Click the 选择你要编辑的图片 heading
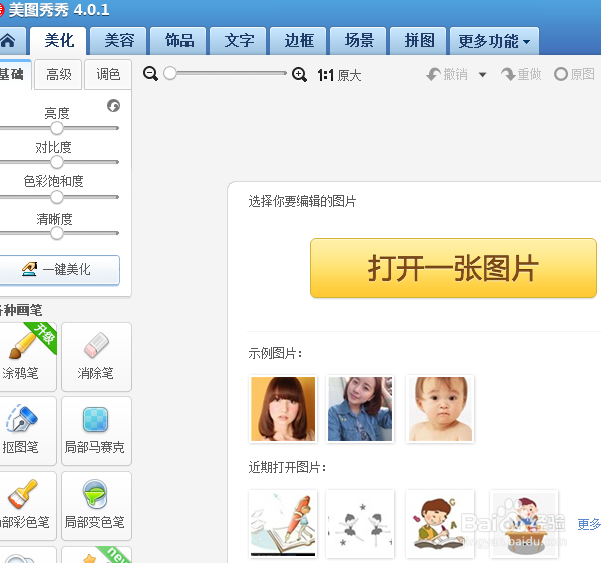The image size is (601, 563). (302, 201)
